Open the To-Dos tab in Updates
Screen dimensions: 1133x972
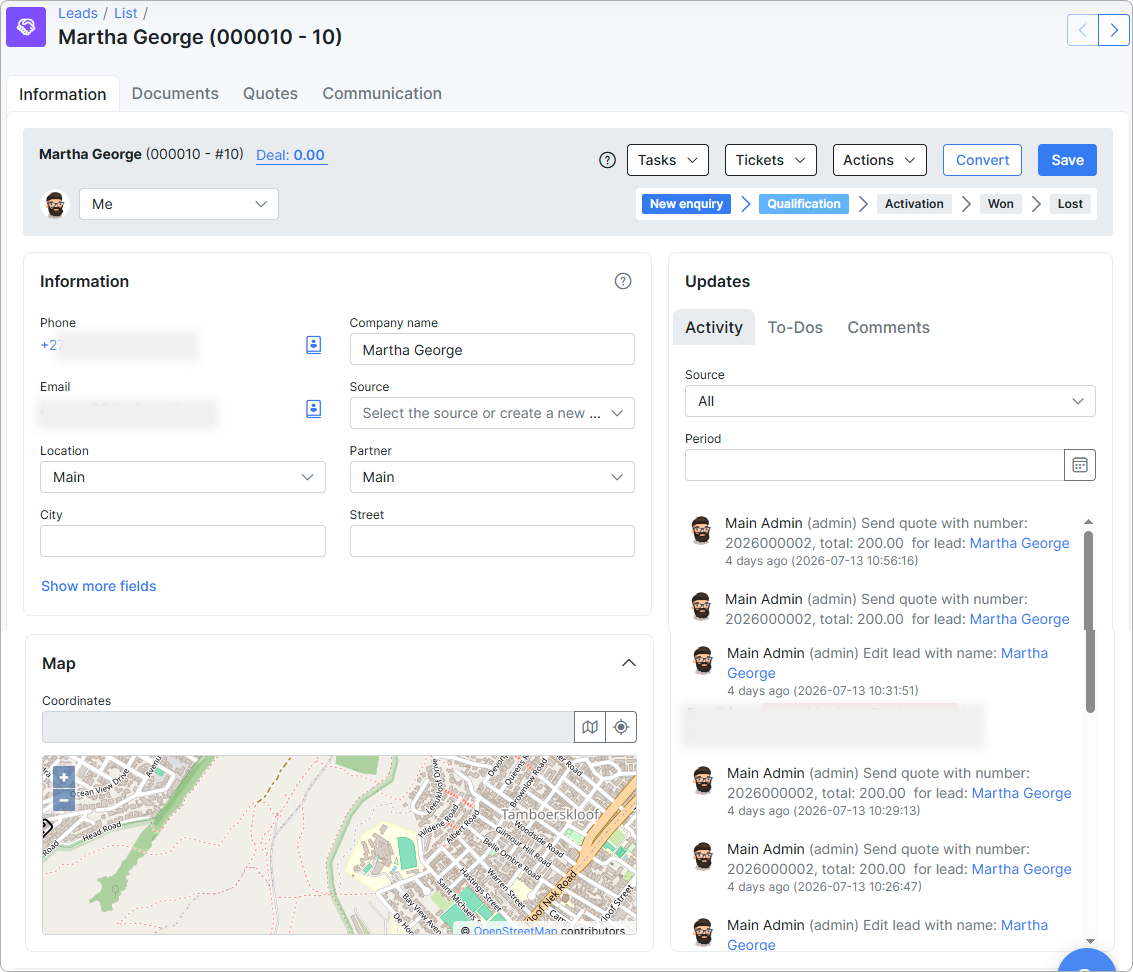795,327
